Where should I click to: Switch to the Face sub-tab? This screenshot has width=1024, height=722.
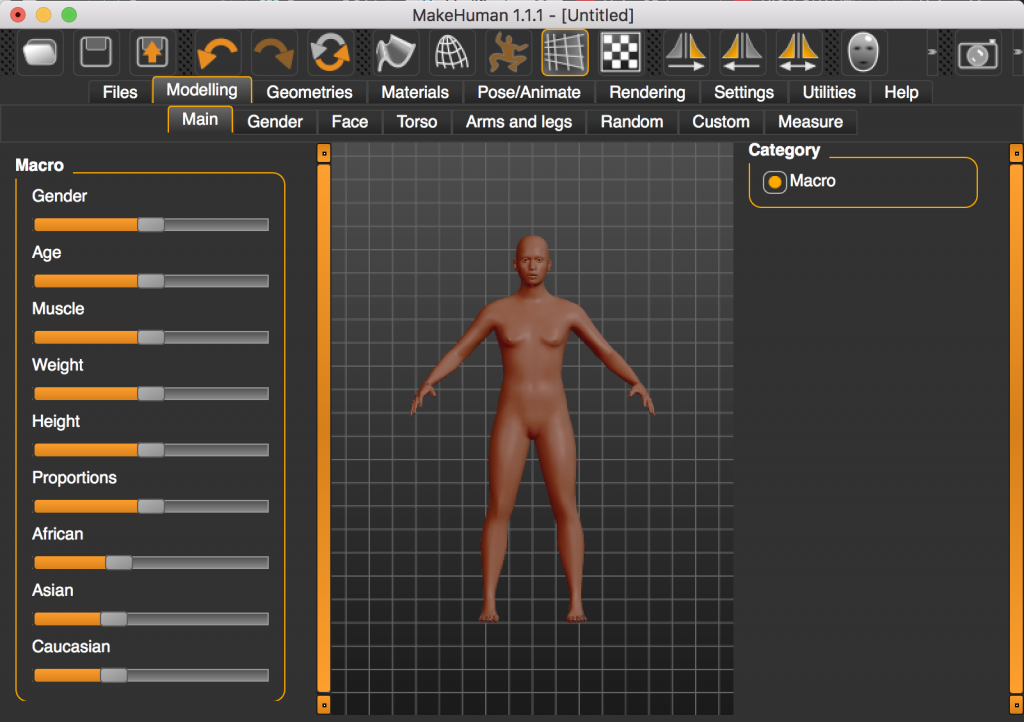click(349, 122)
